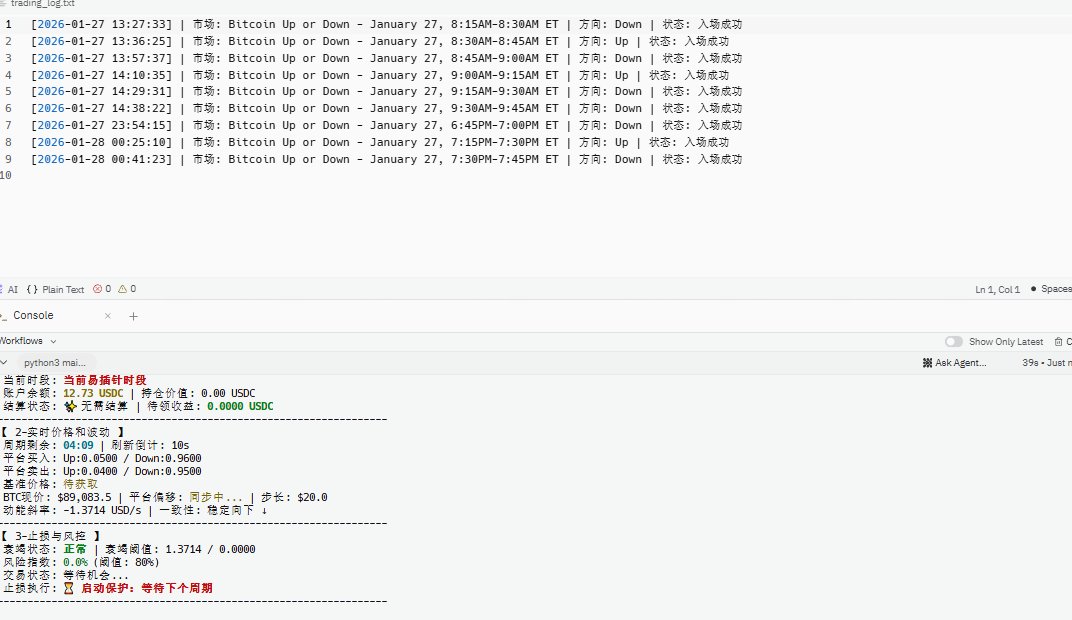Collapse the python3 main workflow output
Image resolution: width=1072 pixels, height=620 pixels.
click(x=4, y=362)
